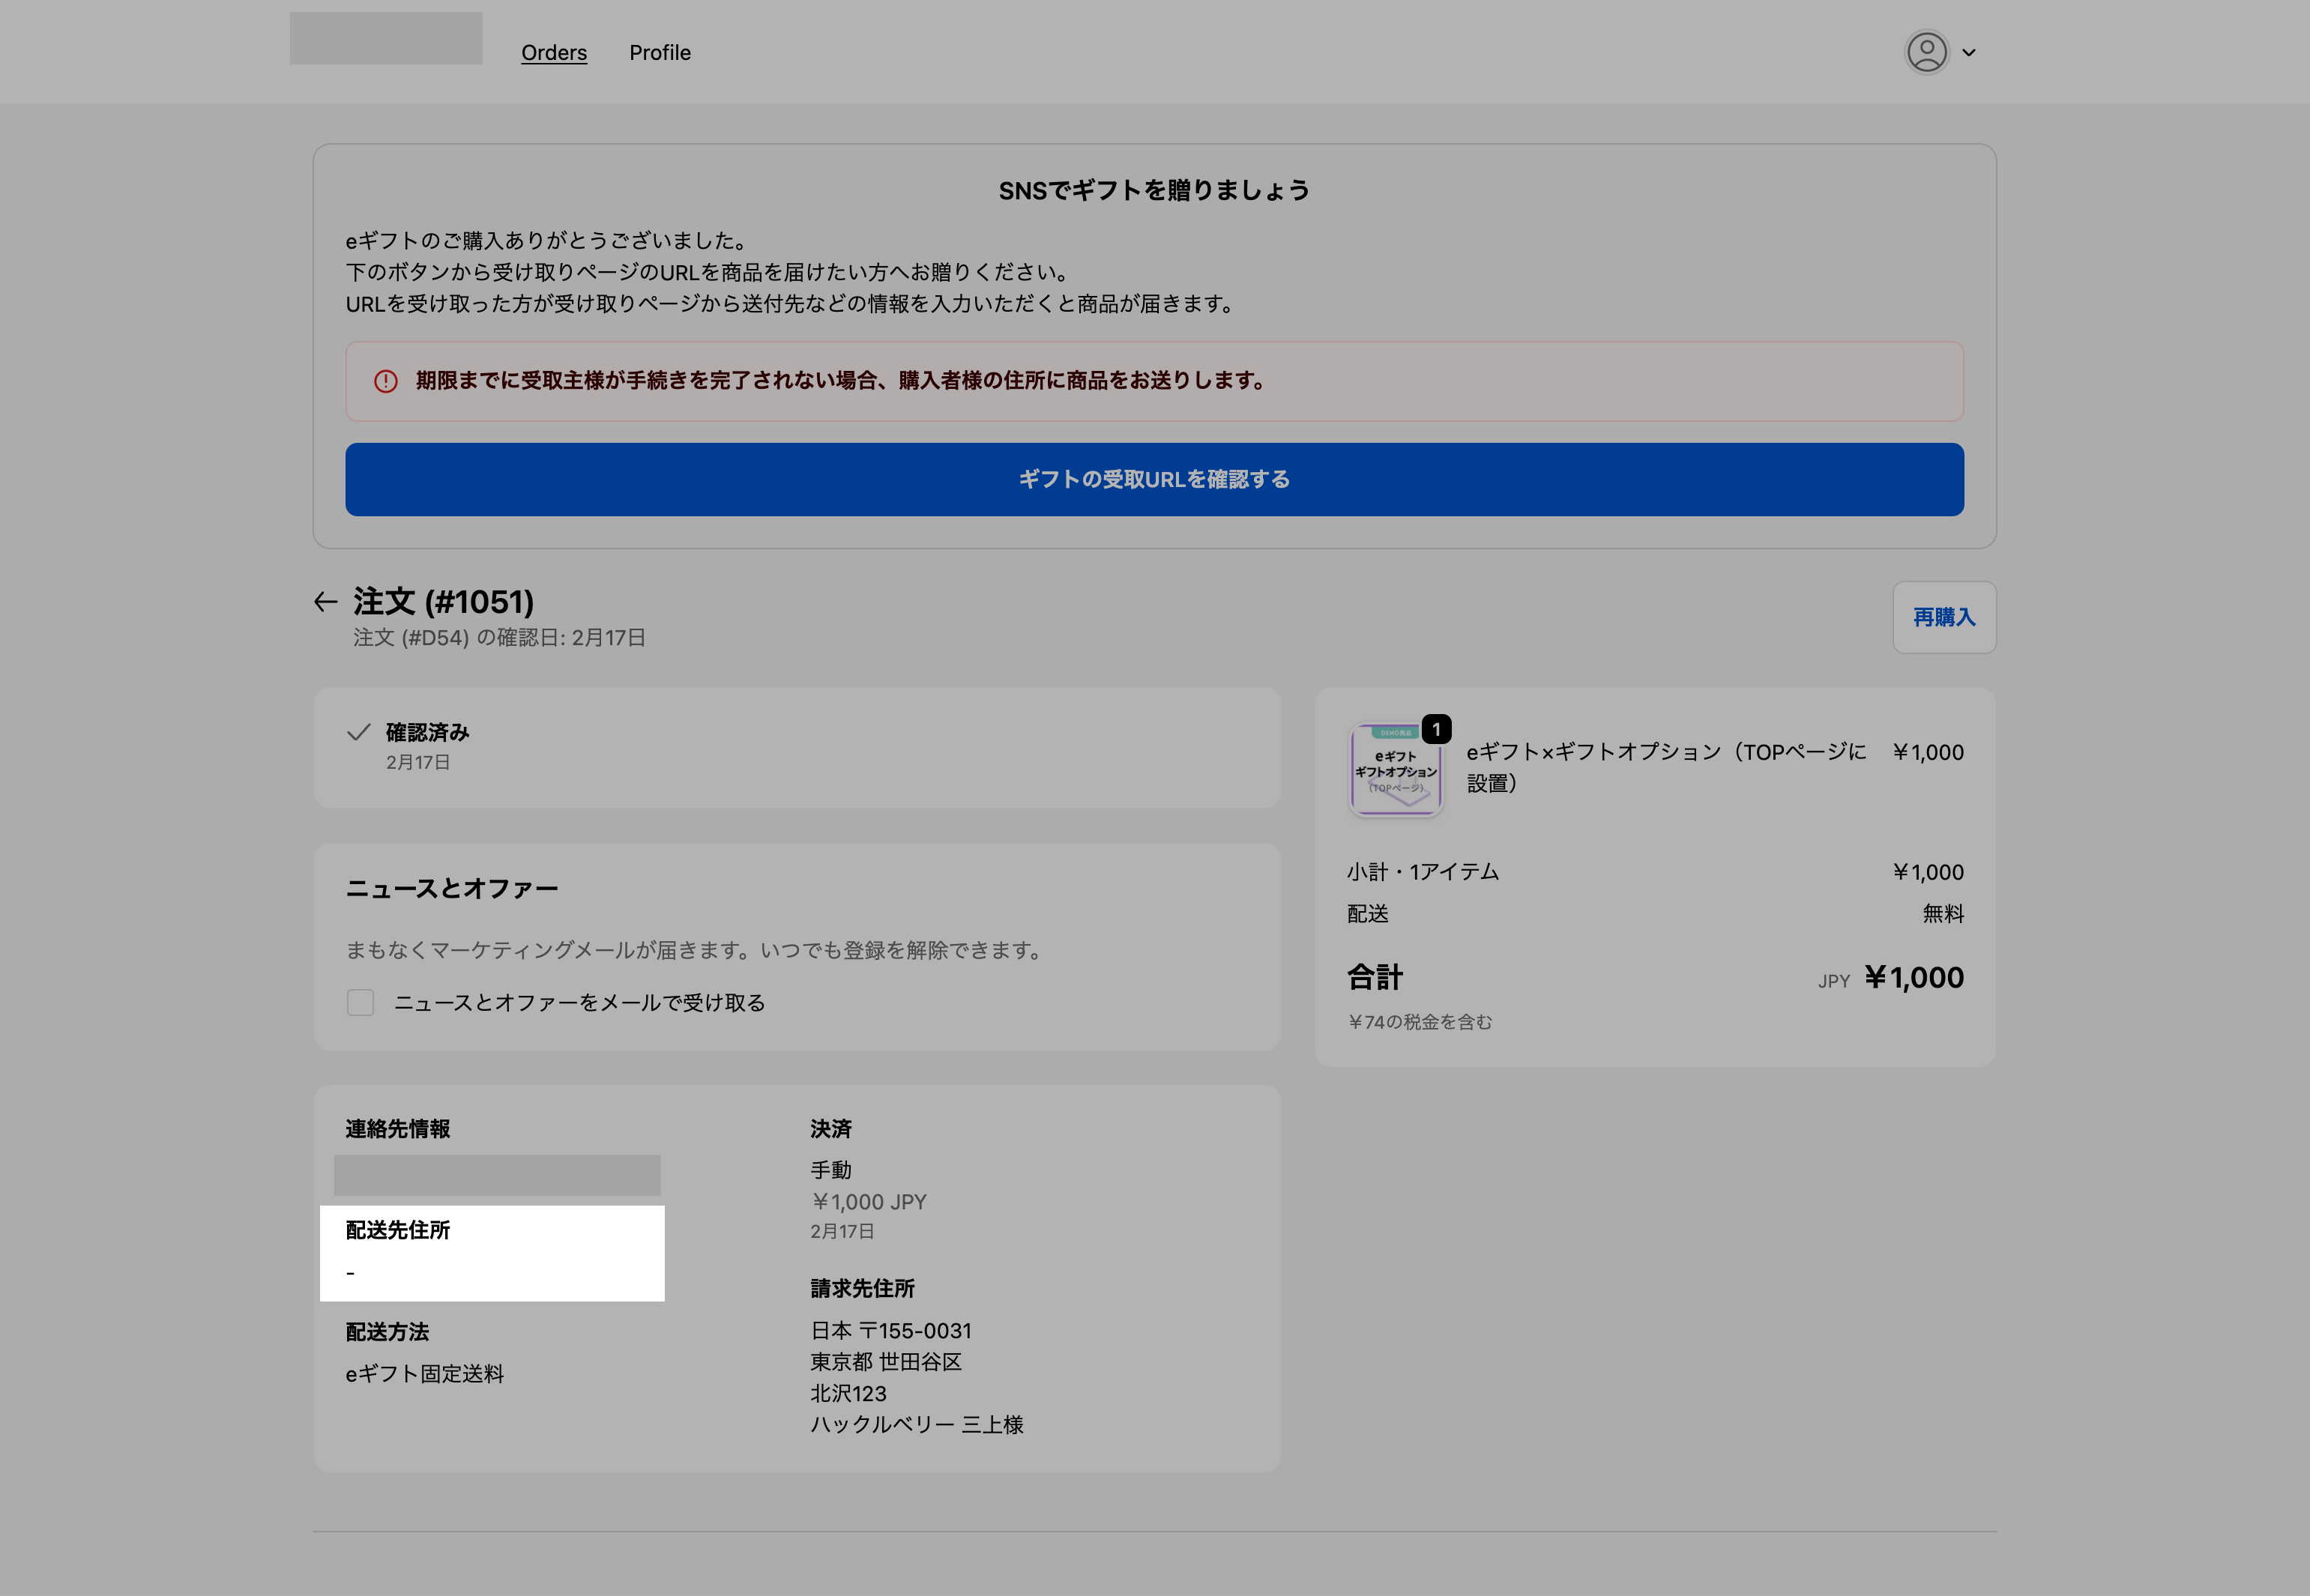Expand the account menu chevron

point(1969,53)
